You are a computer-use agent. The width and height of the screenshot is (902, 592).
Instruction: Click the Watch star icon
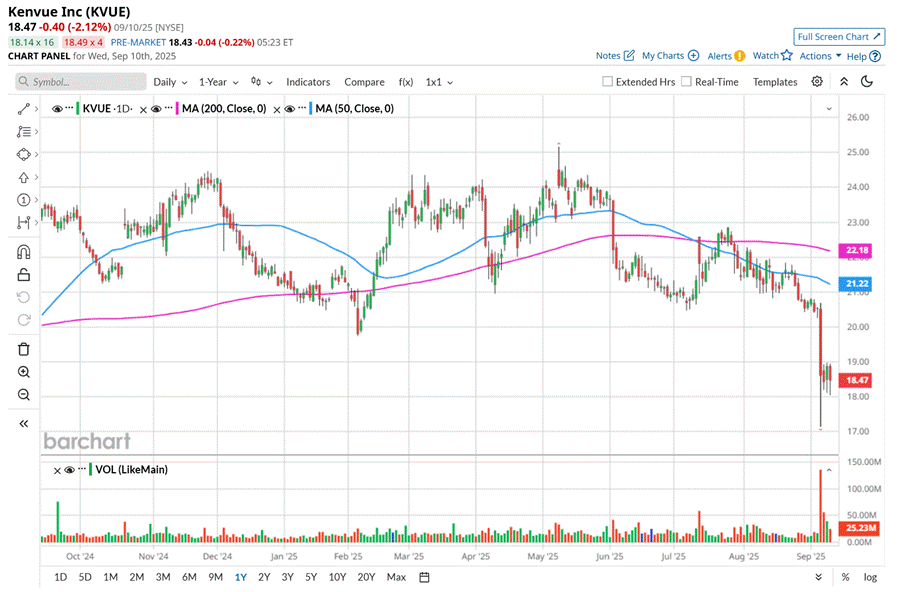point(787,56)
